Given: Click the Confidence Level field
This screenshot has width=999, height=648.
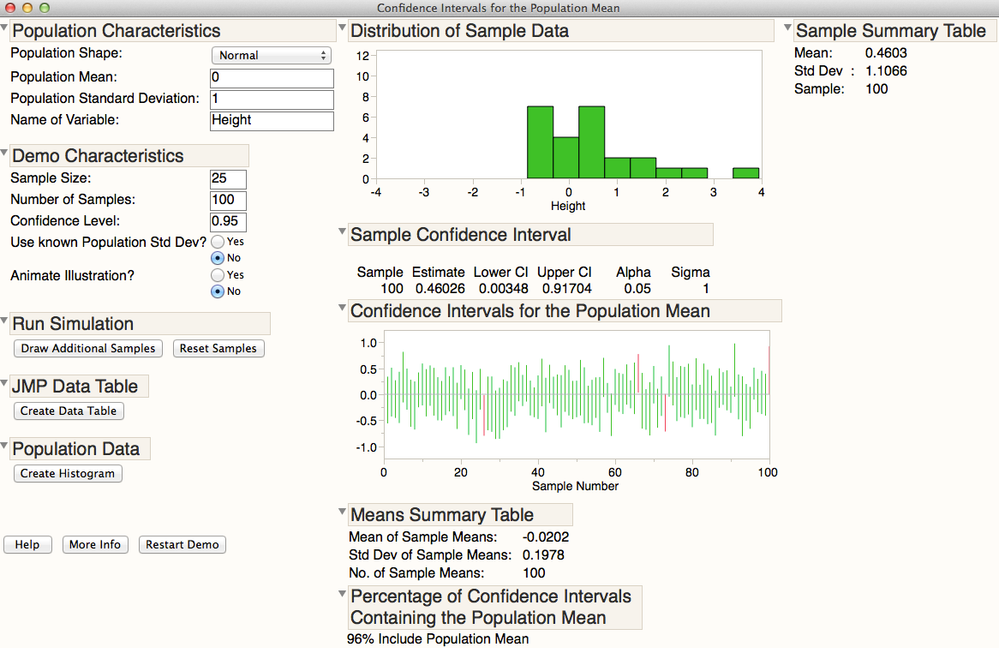Looking at the screenshot, I should tap(228, 221).
